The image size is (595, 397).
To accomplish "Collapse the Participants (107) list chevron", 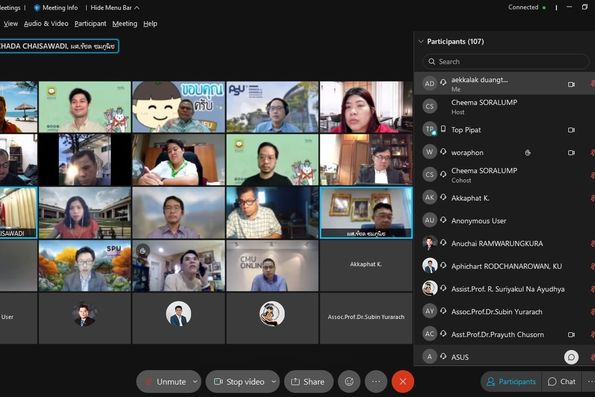I will pyautogui.click(x=420, y=41).
